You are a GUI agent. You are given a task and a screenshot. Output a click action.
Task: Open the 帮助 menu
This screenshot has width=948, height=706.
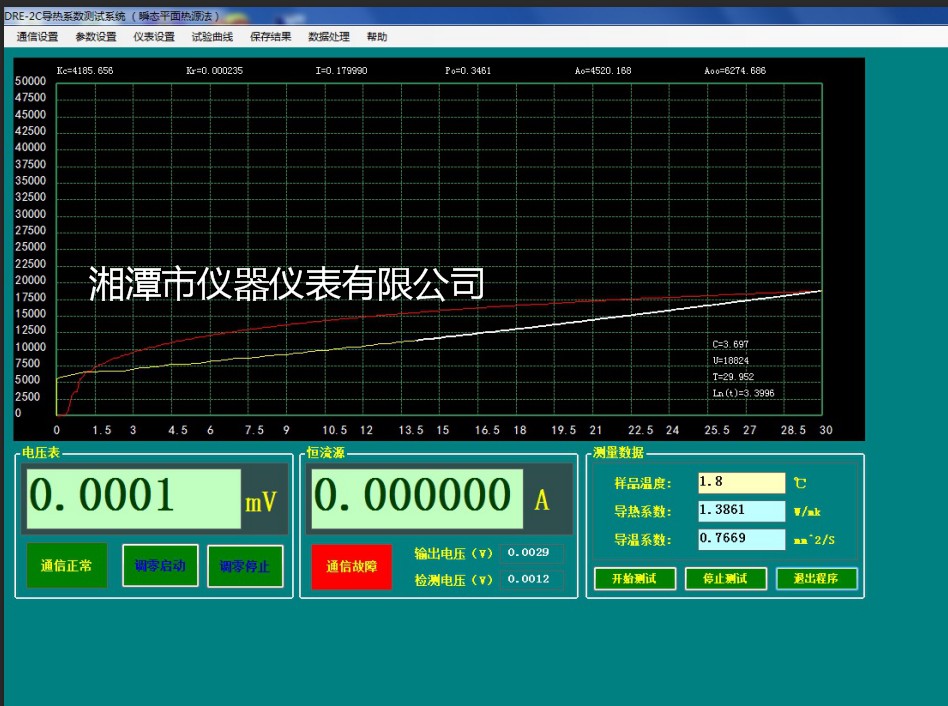tap(377, 37)
